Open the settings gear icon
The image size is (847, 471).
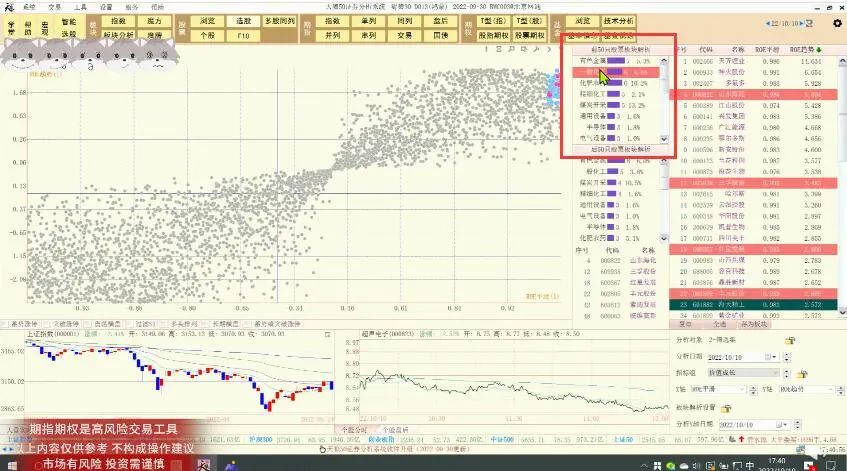point(837,23)
